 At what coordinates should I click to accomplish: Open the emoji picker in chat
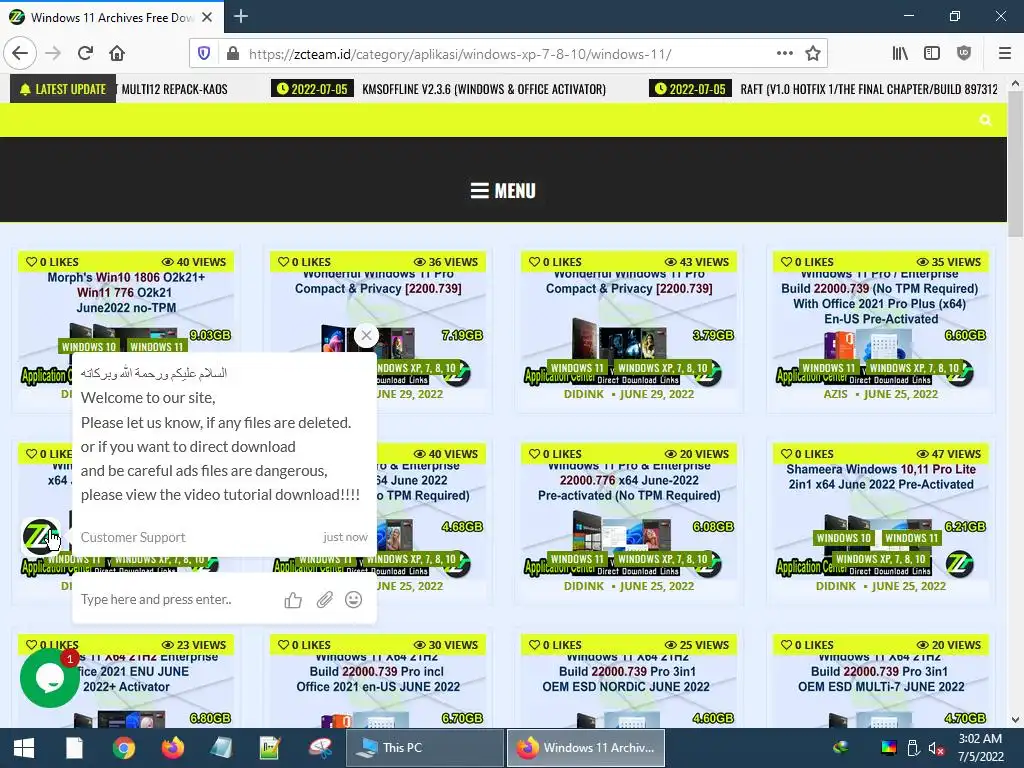click(353, 600)
